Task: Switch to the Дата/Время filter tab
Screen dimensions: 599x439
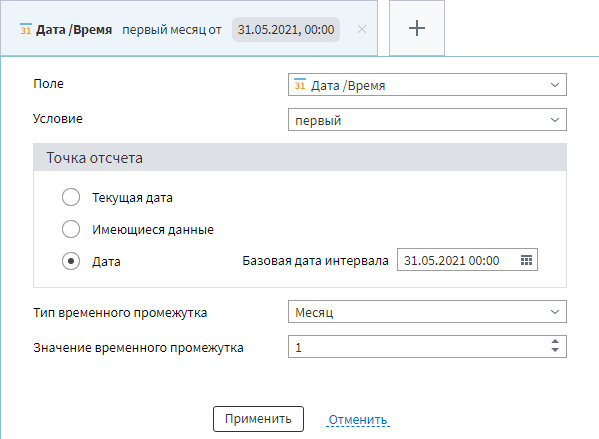Action: pyautogui.click(x=189, y=29)
